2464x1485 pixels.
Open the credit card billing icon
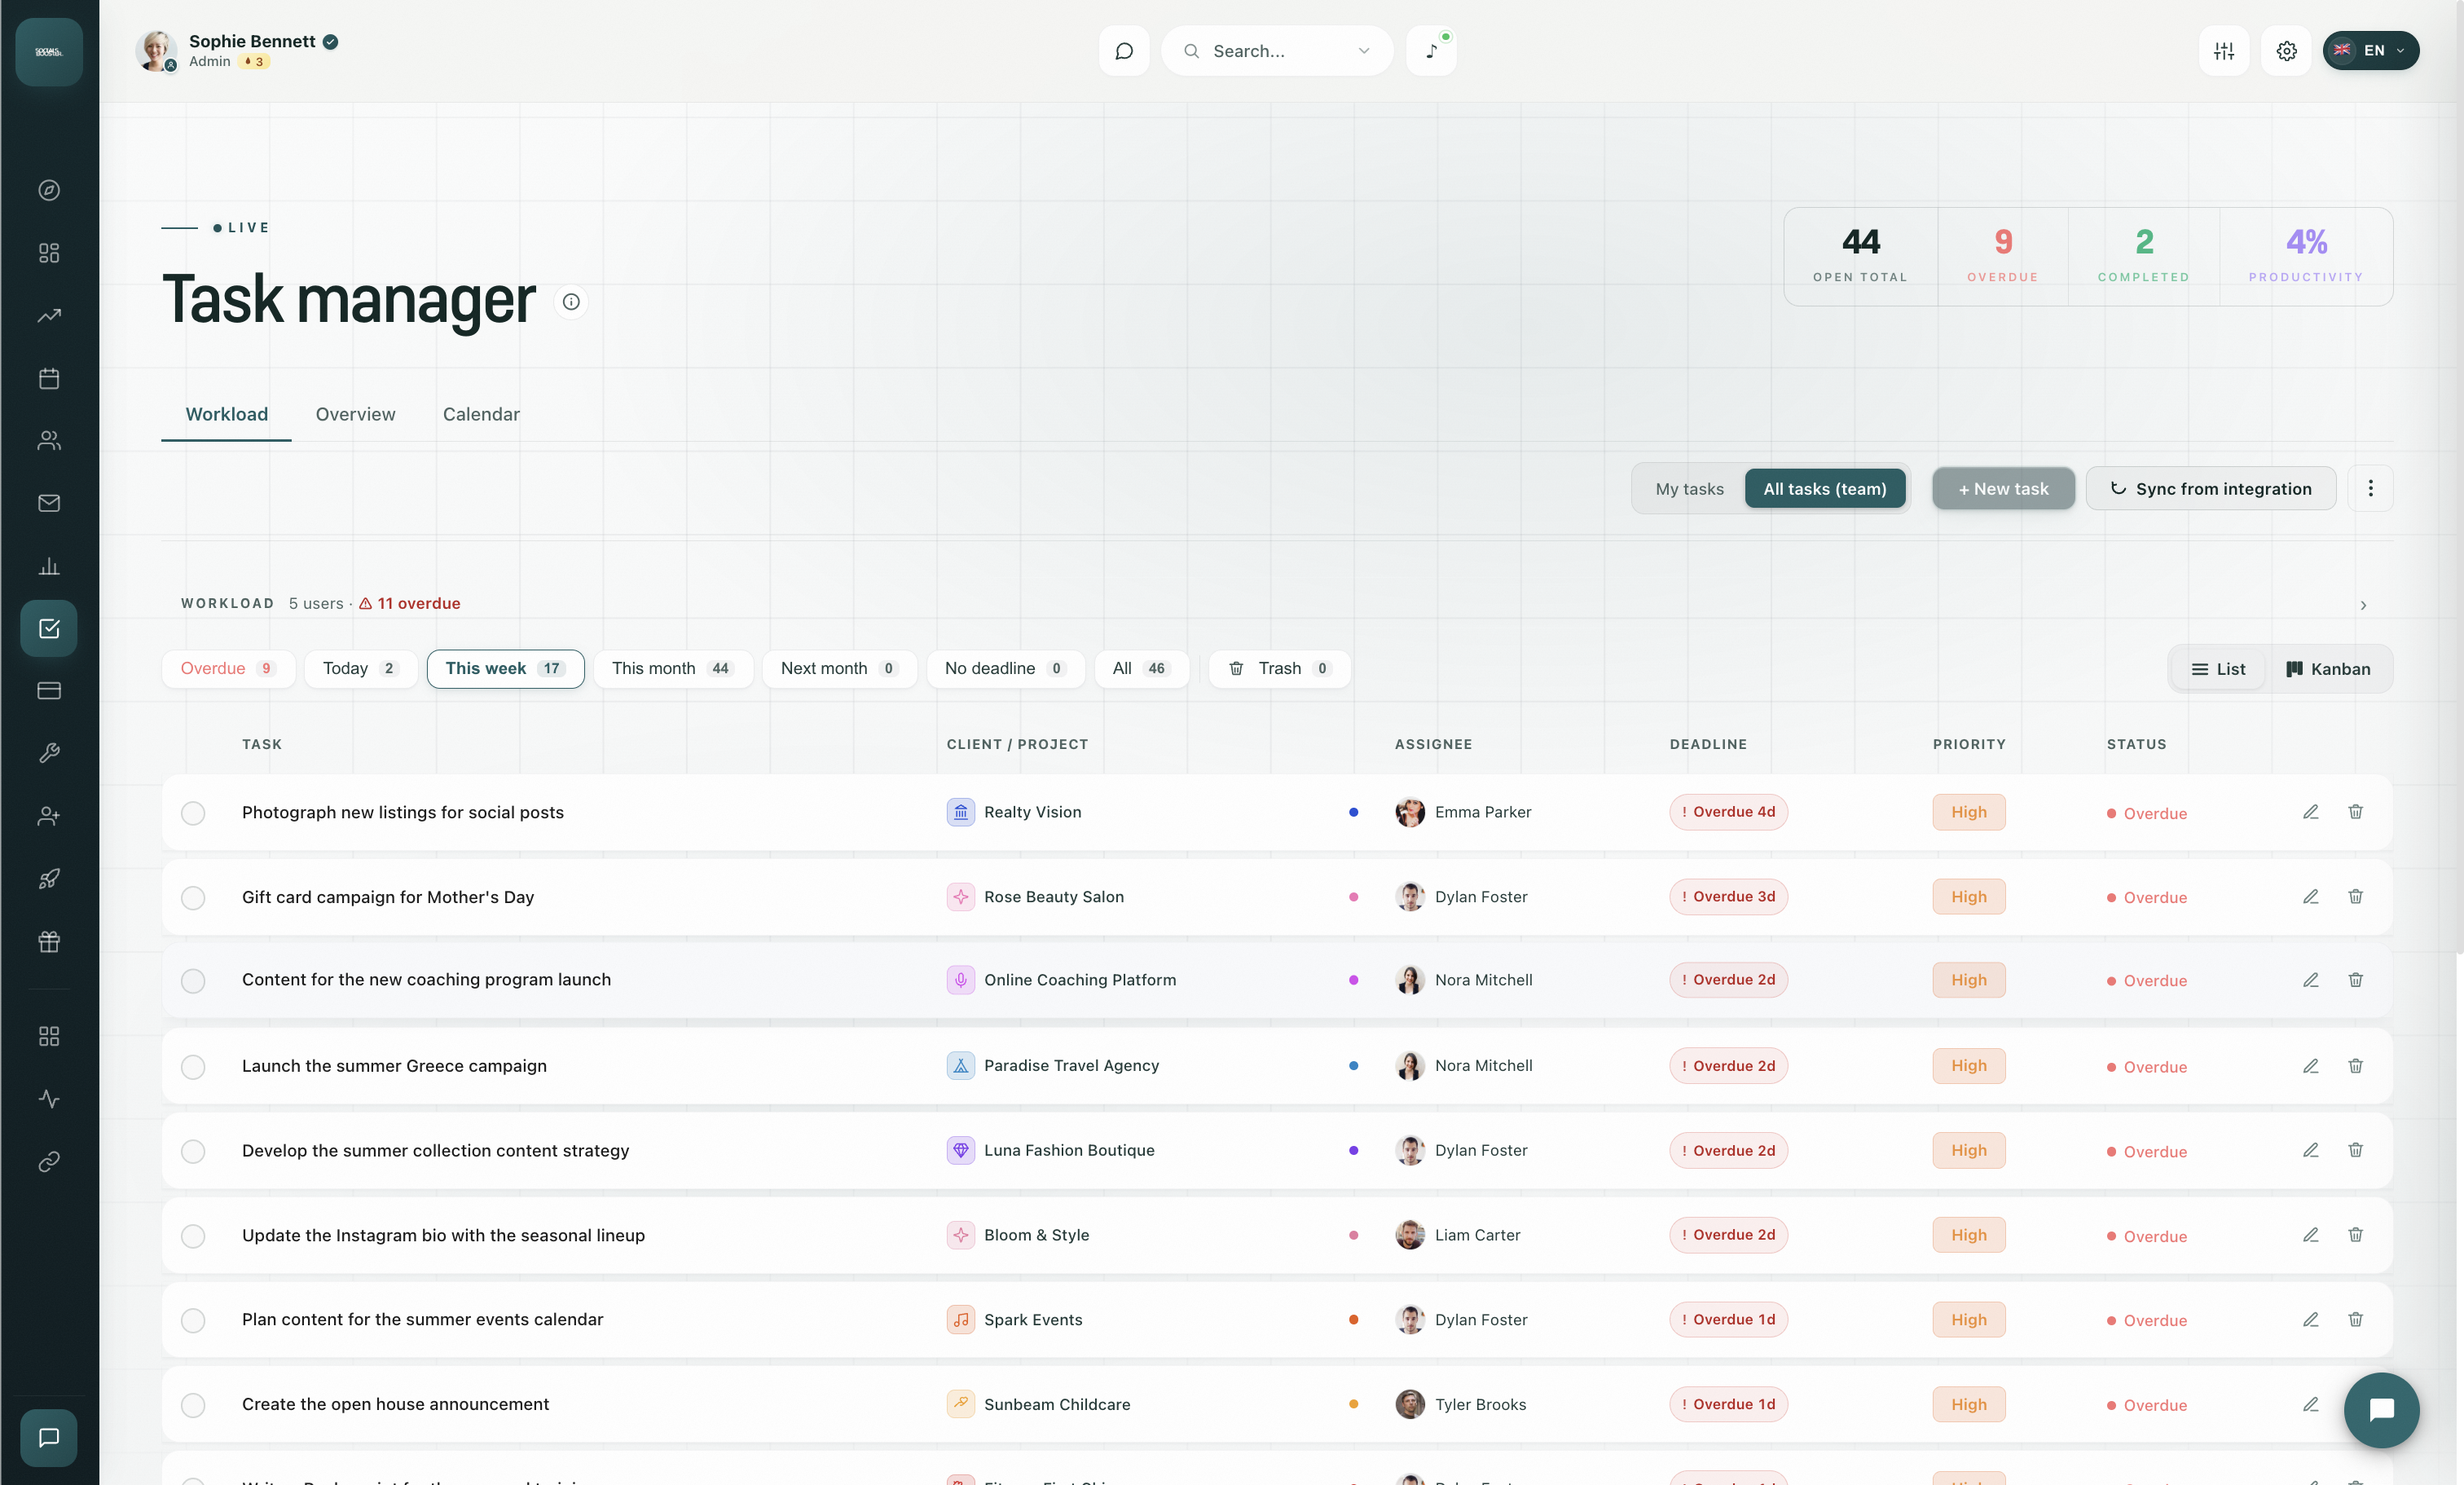(x=49, y=691)
